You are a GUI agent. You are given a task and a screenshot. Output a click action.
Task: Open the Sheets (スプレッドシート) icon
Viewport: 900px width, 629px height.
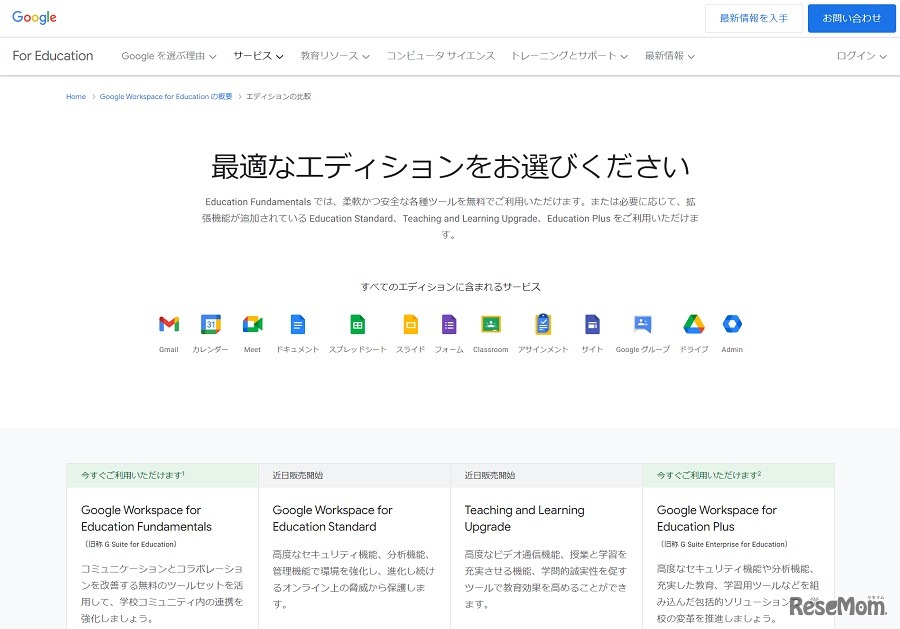coord(357,324)
